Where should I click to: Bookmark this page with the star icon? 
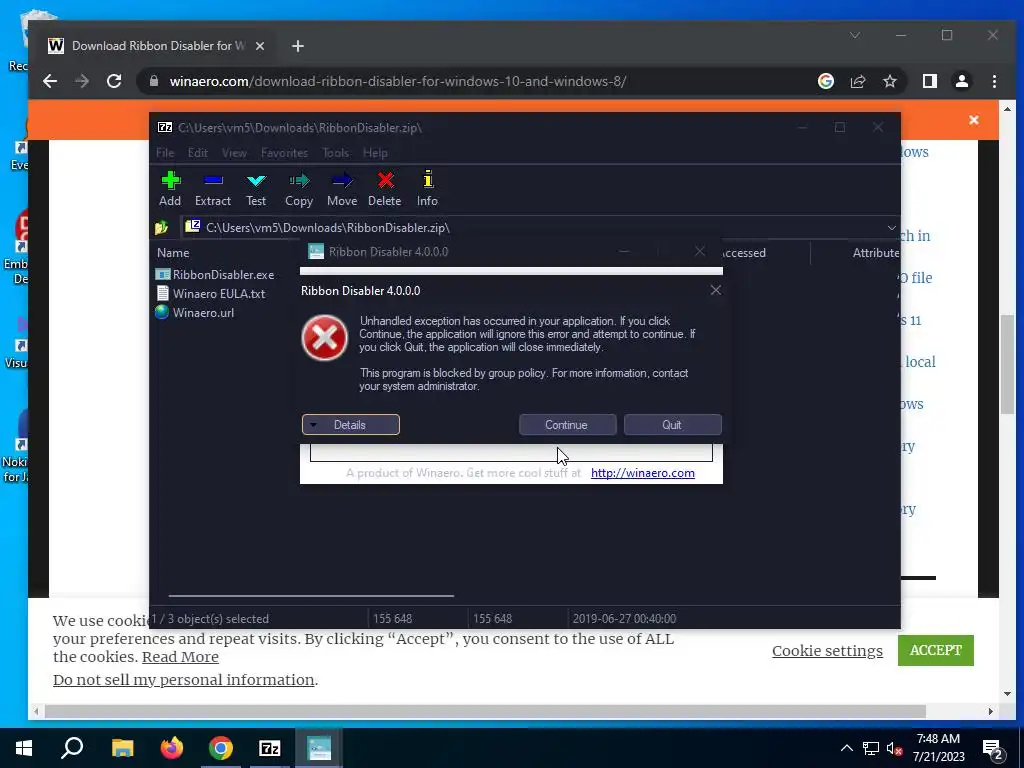tap(889, 82)
